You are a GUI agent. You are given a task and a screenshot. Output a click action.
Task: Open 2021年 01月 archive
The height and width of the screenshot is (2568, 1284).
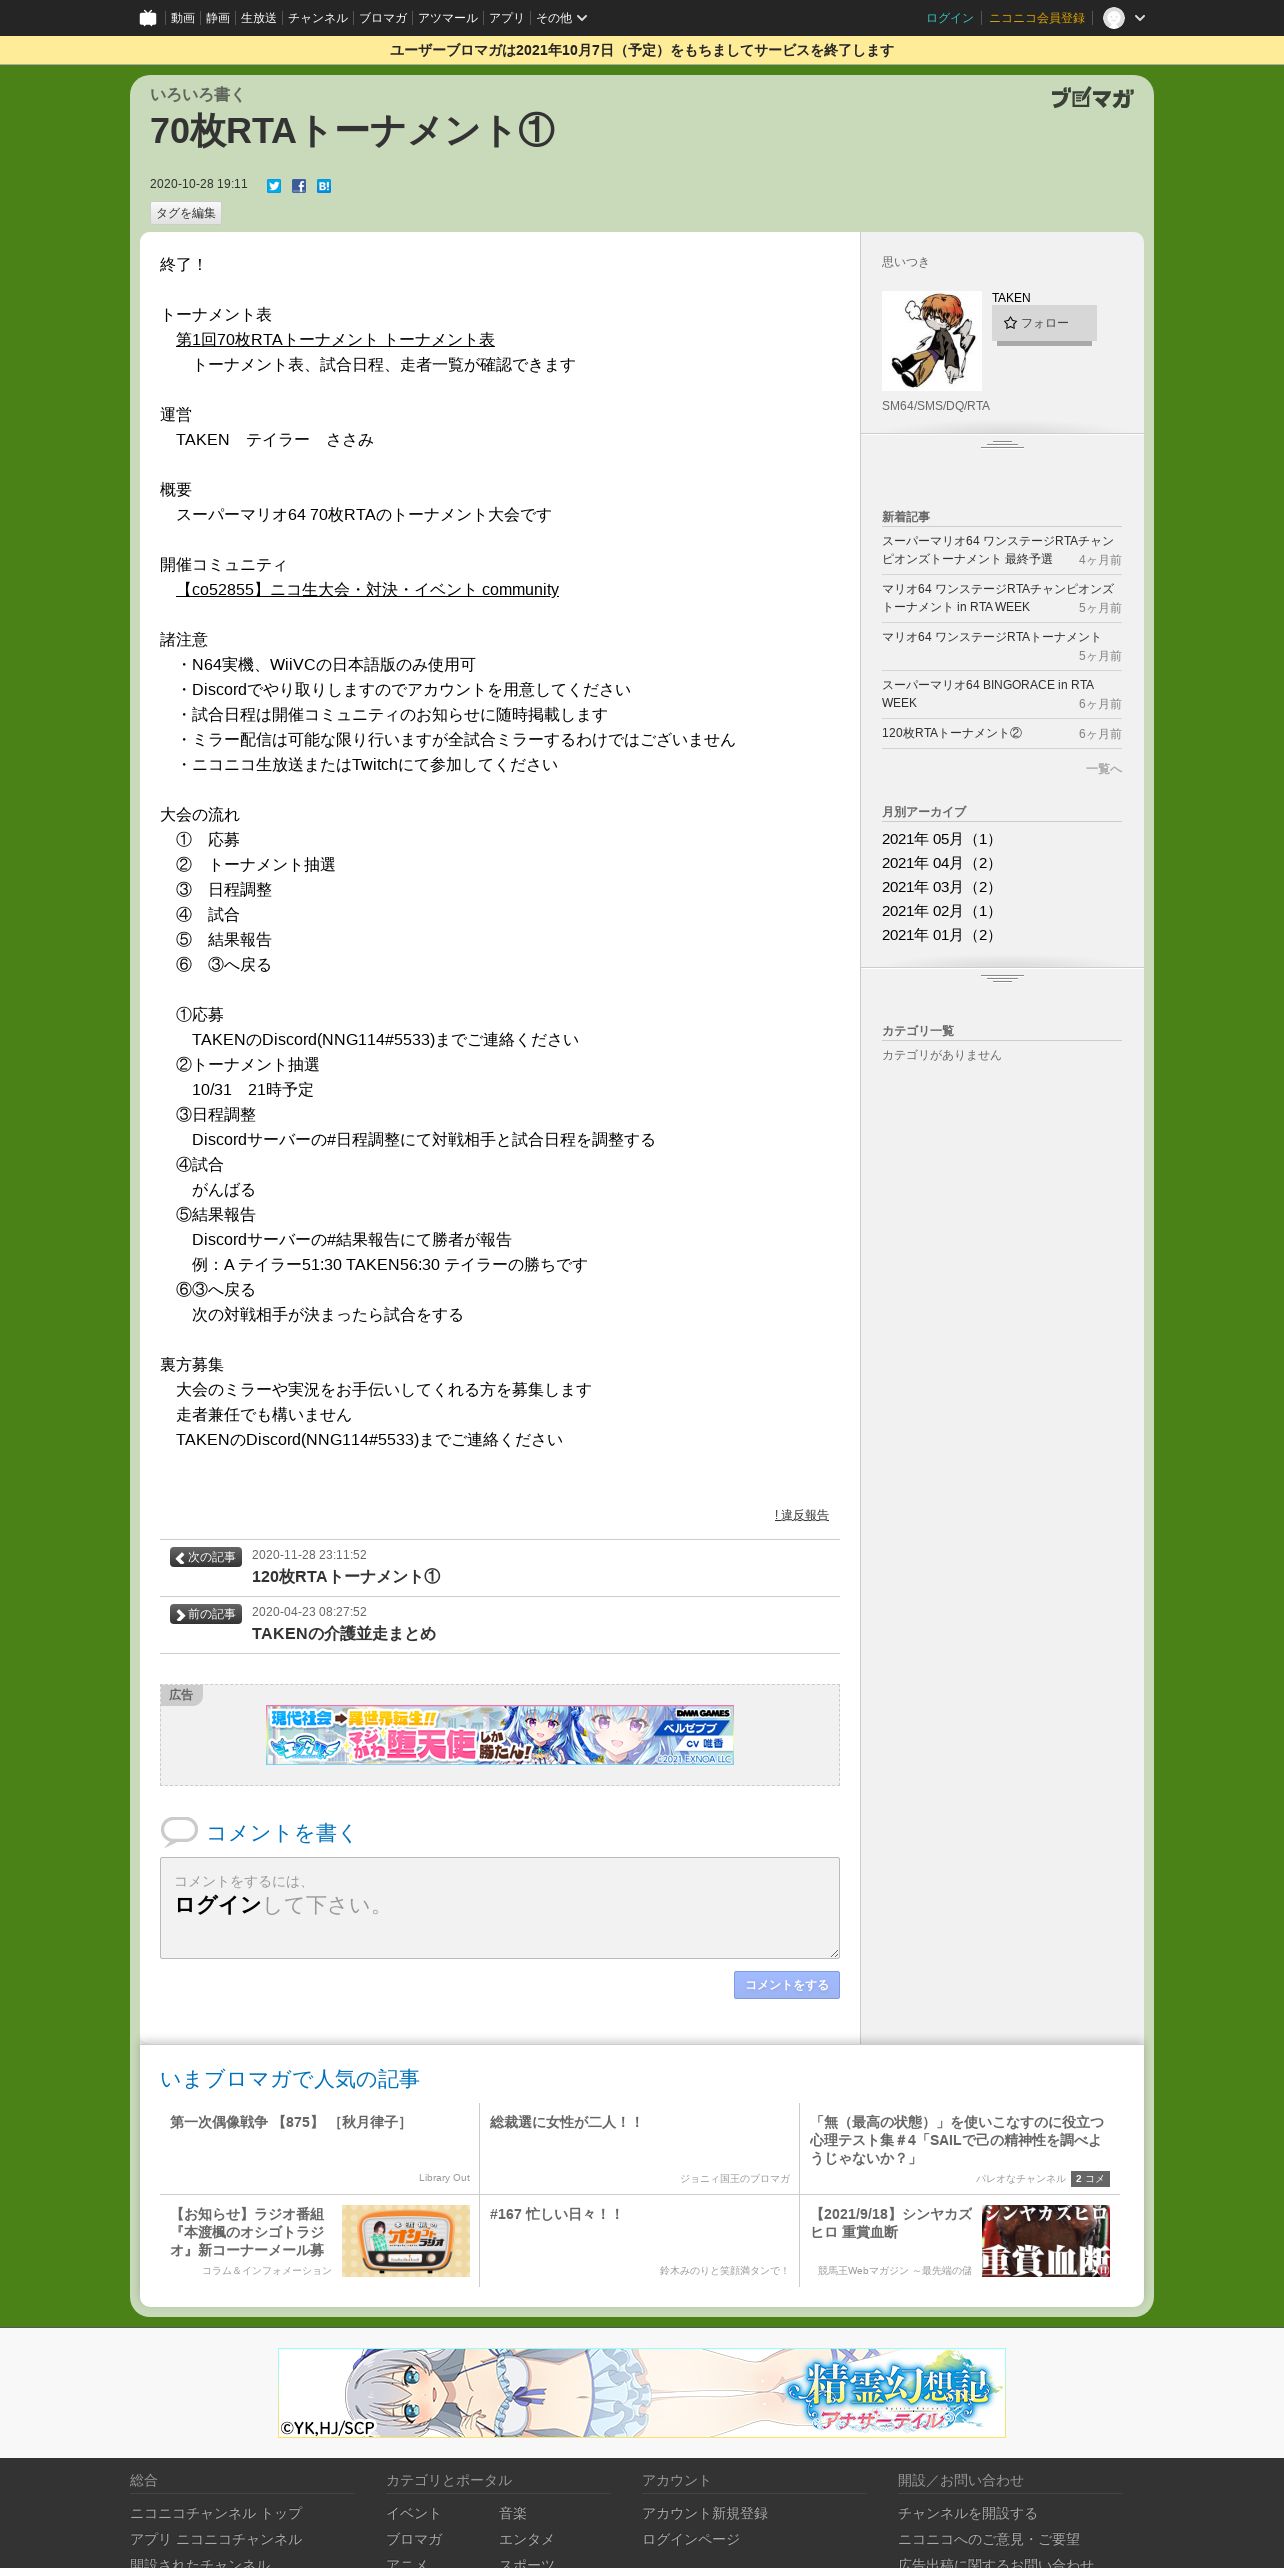[939, 935]
